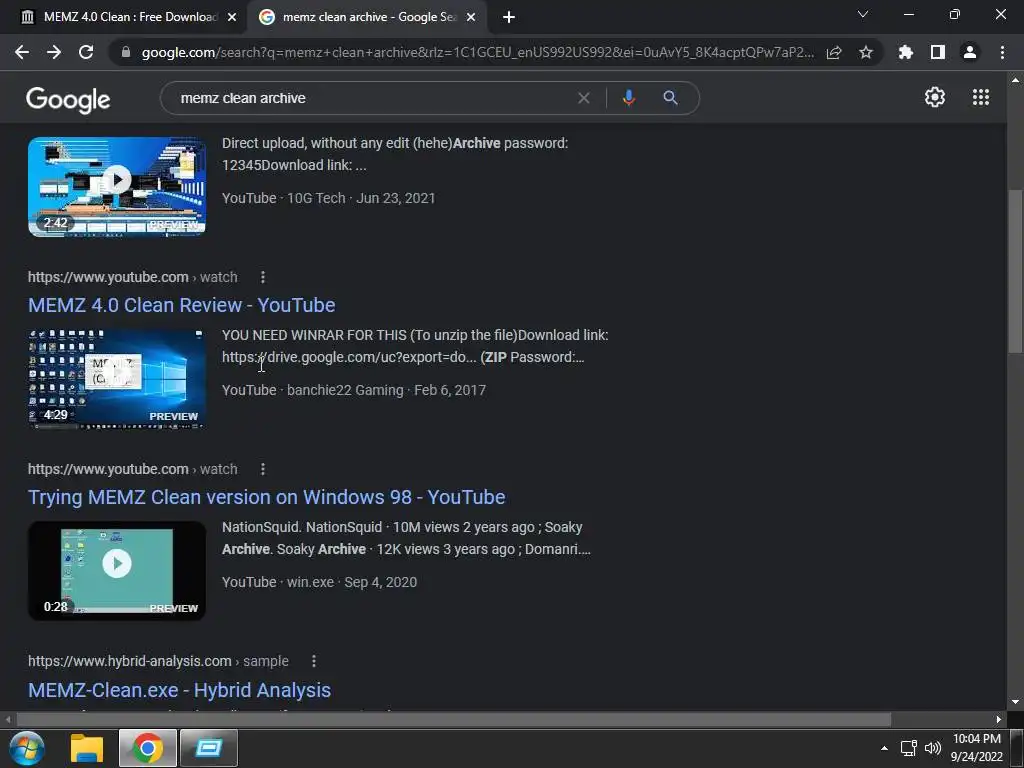Click the hybrid-analysis.com sample URL
This screenshot has width=1024, height=768.
pyautogui.click(x=158, y=661)
